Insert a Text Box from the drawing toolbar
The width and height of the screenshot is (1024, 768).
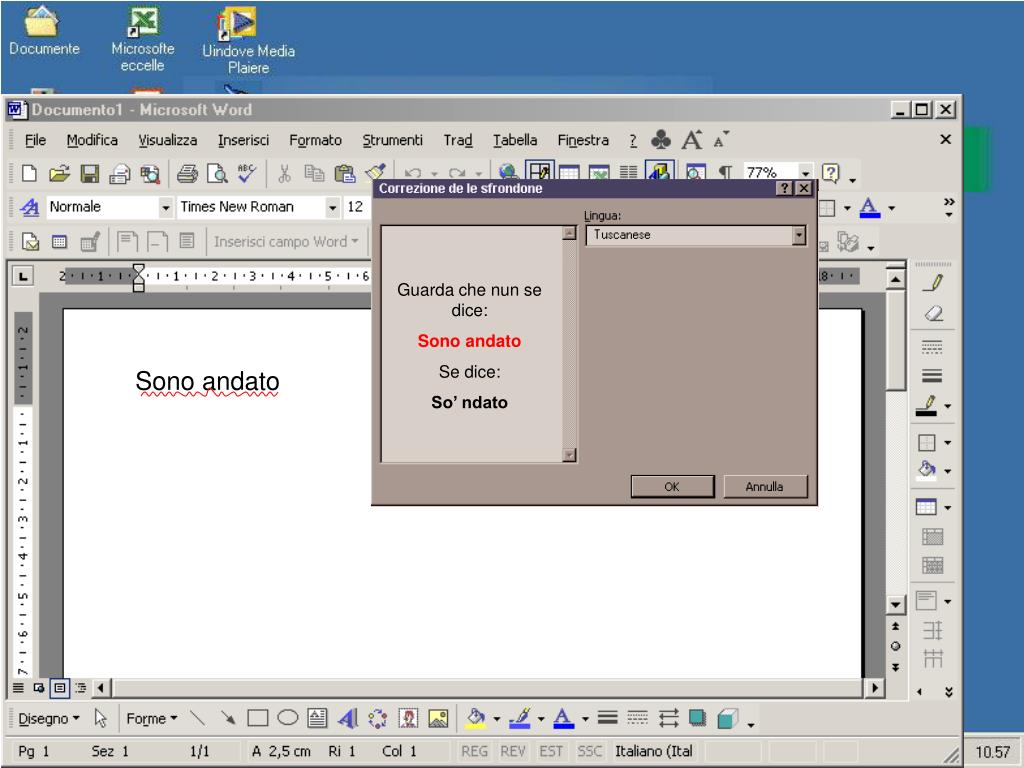pos(317,718)
